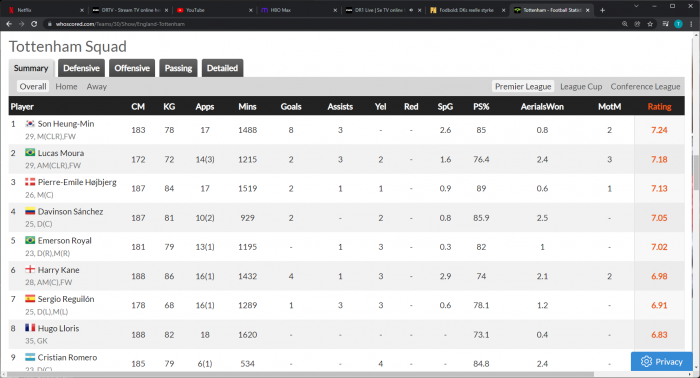Click the vertical page scrollbar thumb

click(696, 172)
